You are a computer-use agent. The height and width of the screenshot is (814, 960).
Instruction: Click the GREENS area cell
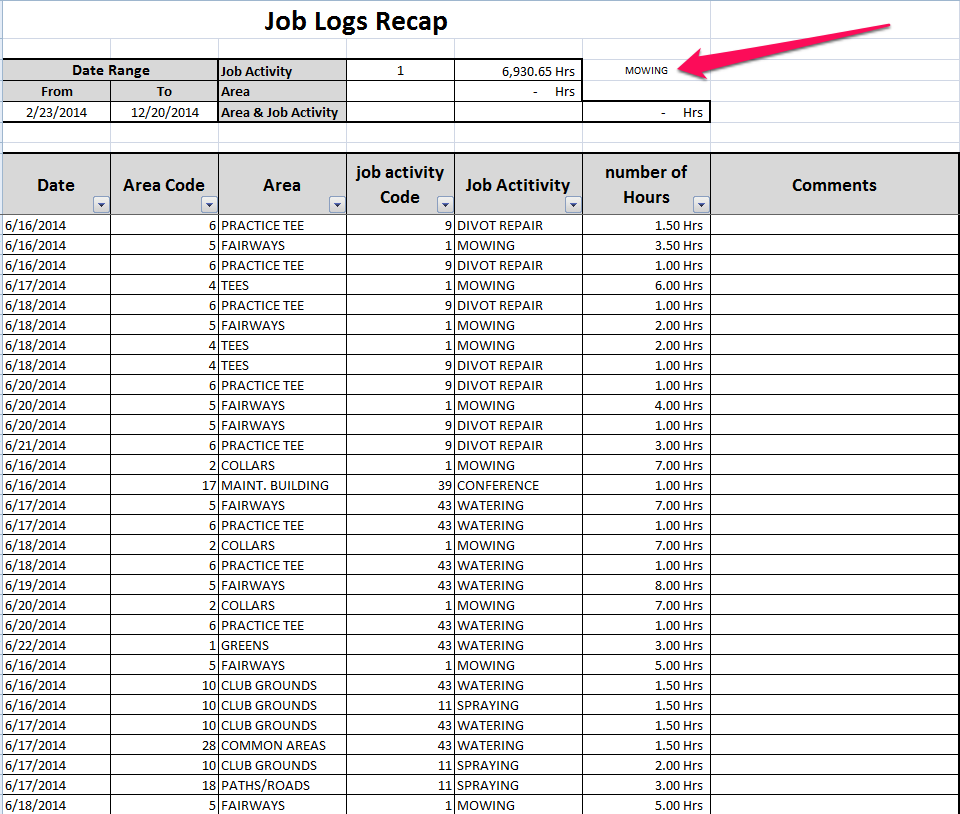pyautogui.click(x=282, y=645)
